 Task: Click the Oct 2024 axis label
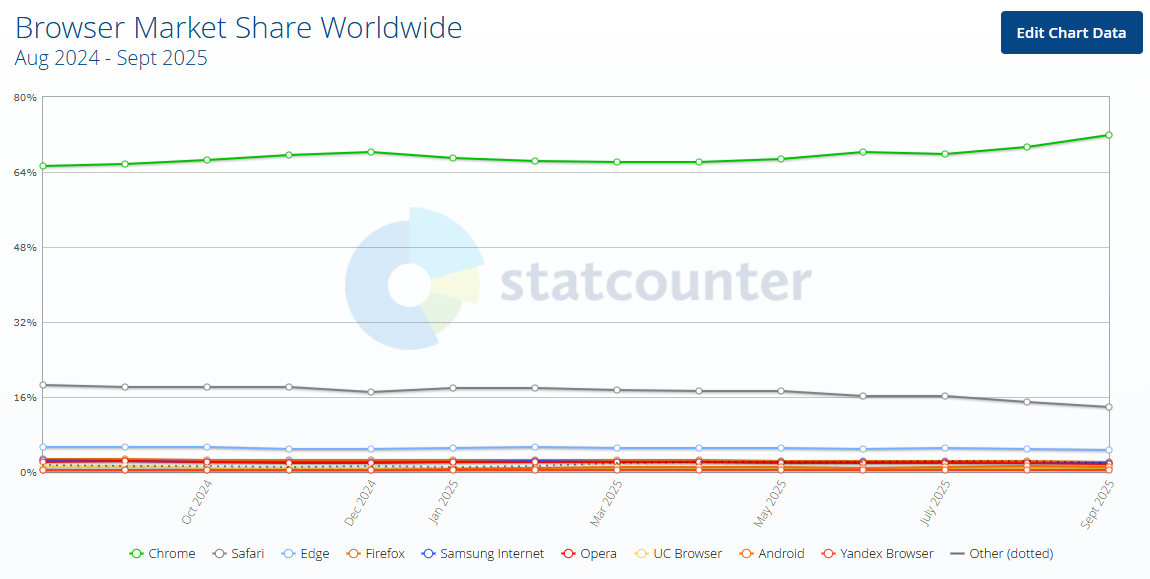(197, 500)
